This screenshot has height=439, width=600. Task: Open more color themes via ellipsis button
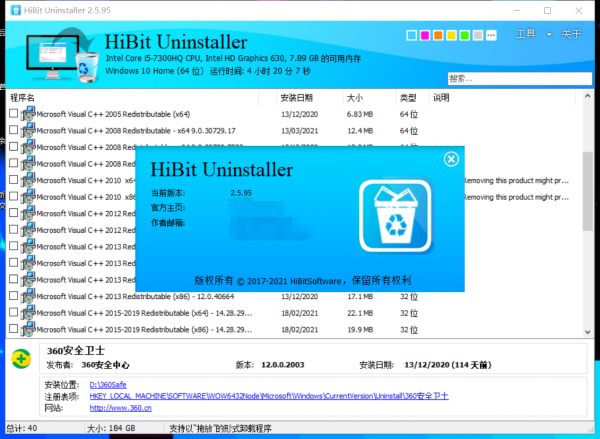pos(492,37)
